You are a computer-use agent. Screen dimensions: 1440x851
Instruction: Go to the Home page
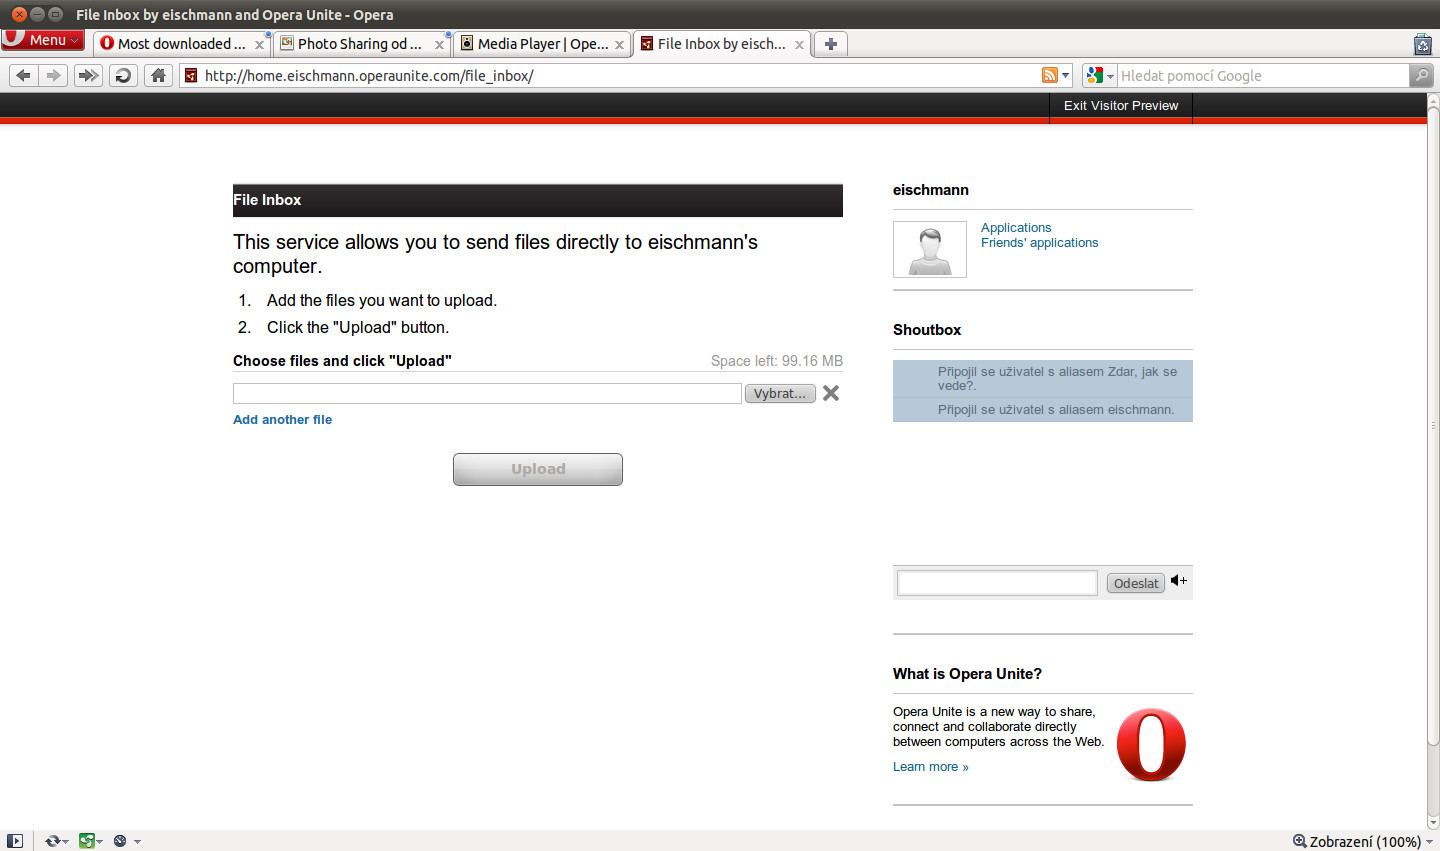click(158, 75)
